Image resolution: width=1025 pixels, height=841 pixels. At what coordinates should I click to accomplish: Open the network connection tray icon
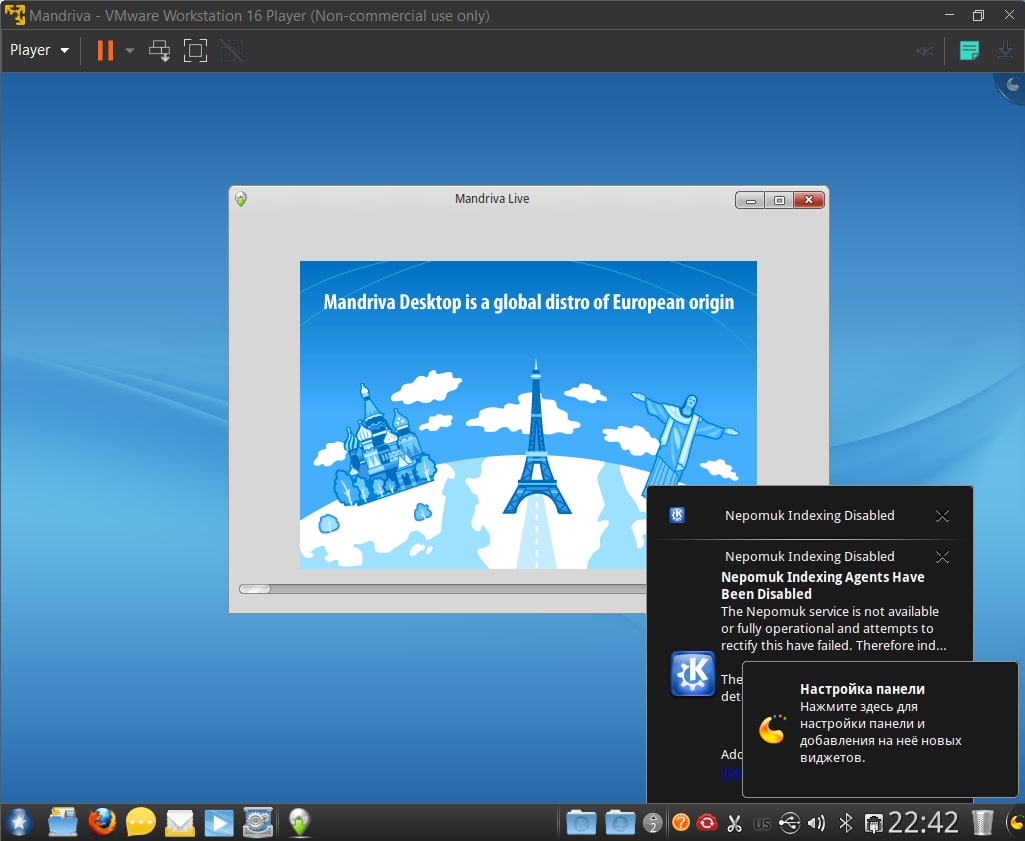pyautogui.click(x=873, y=823)
